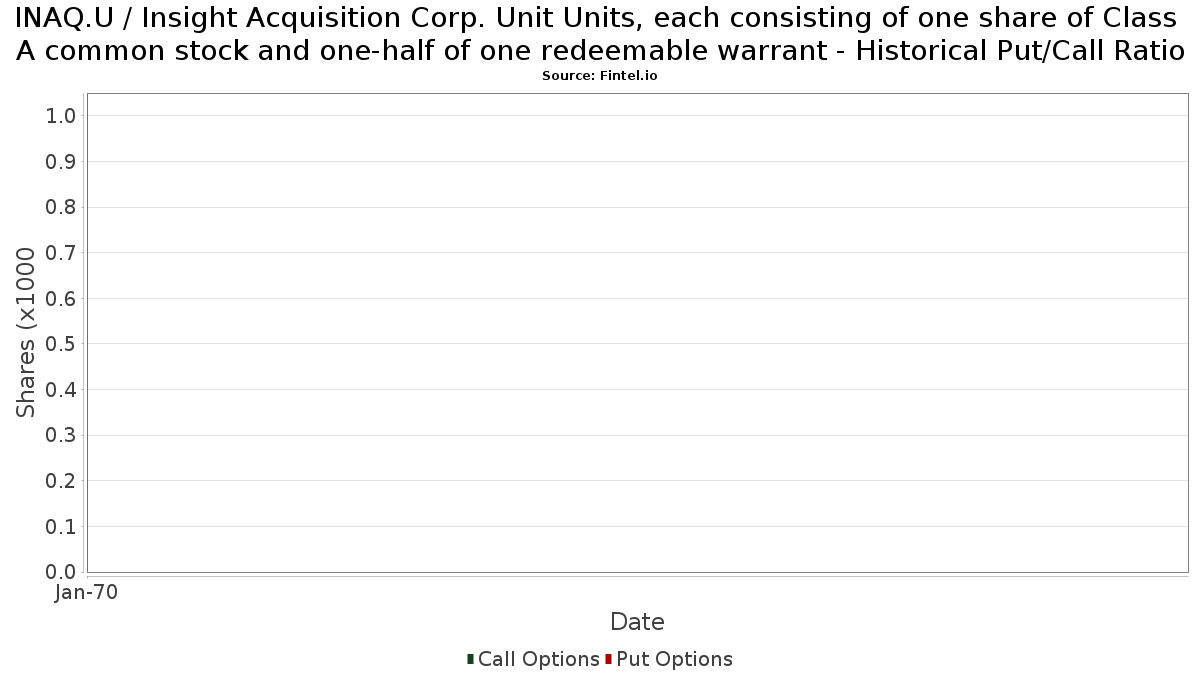
Task: Click the 0.7 y-axis tick label
Action: [x=61, y=253]
